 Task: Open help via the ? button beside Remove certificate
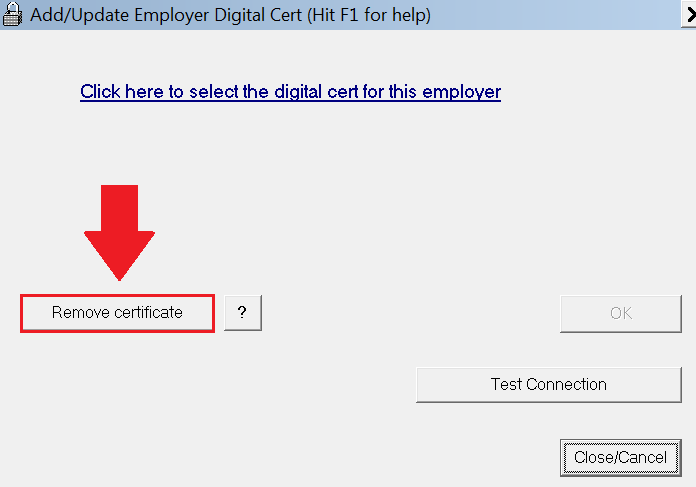[243, 313]
